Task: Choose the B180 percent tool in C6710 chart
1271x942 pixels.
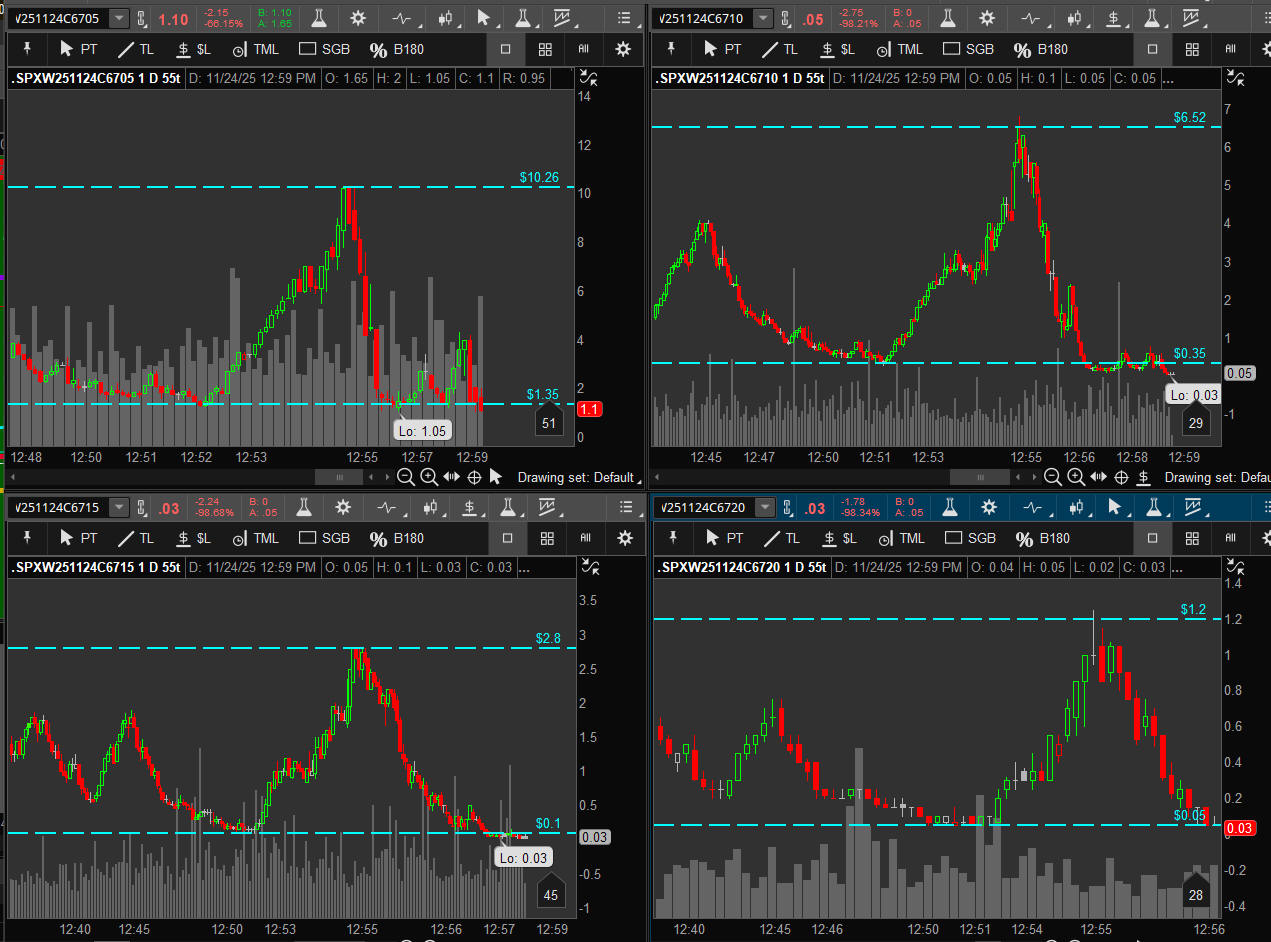Action: pyautogui.click(x=1041, y=49)
